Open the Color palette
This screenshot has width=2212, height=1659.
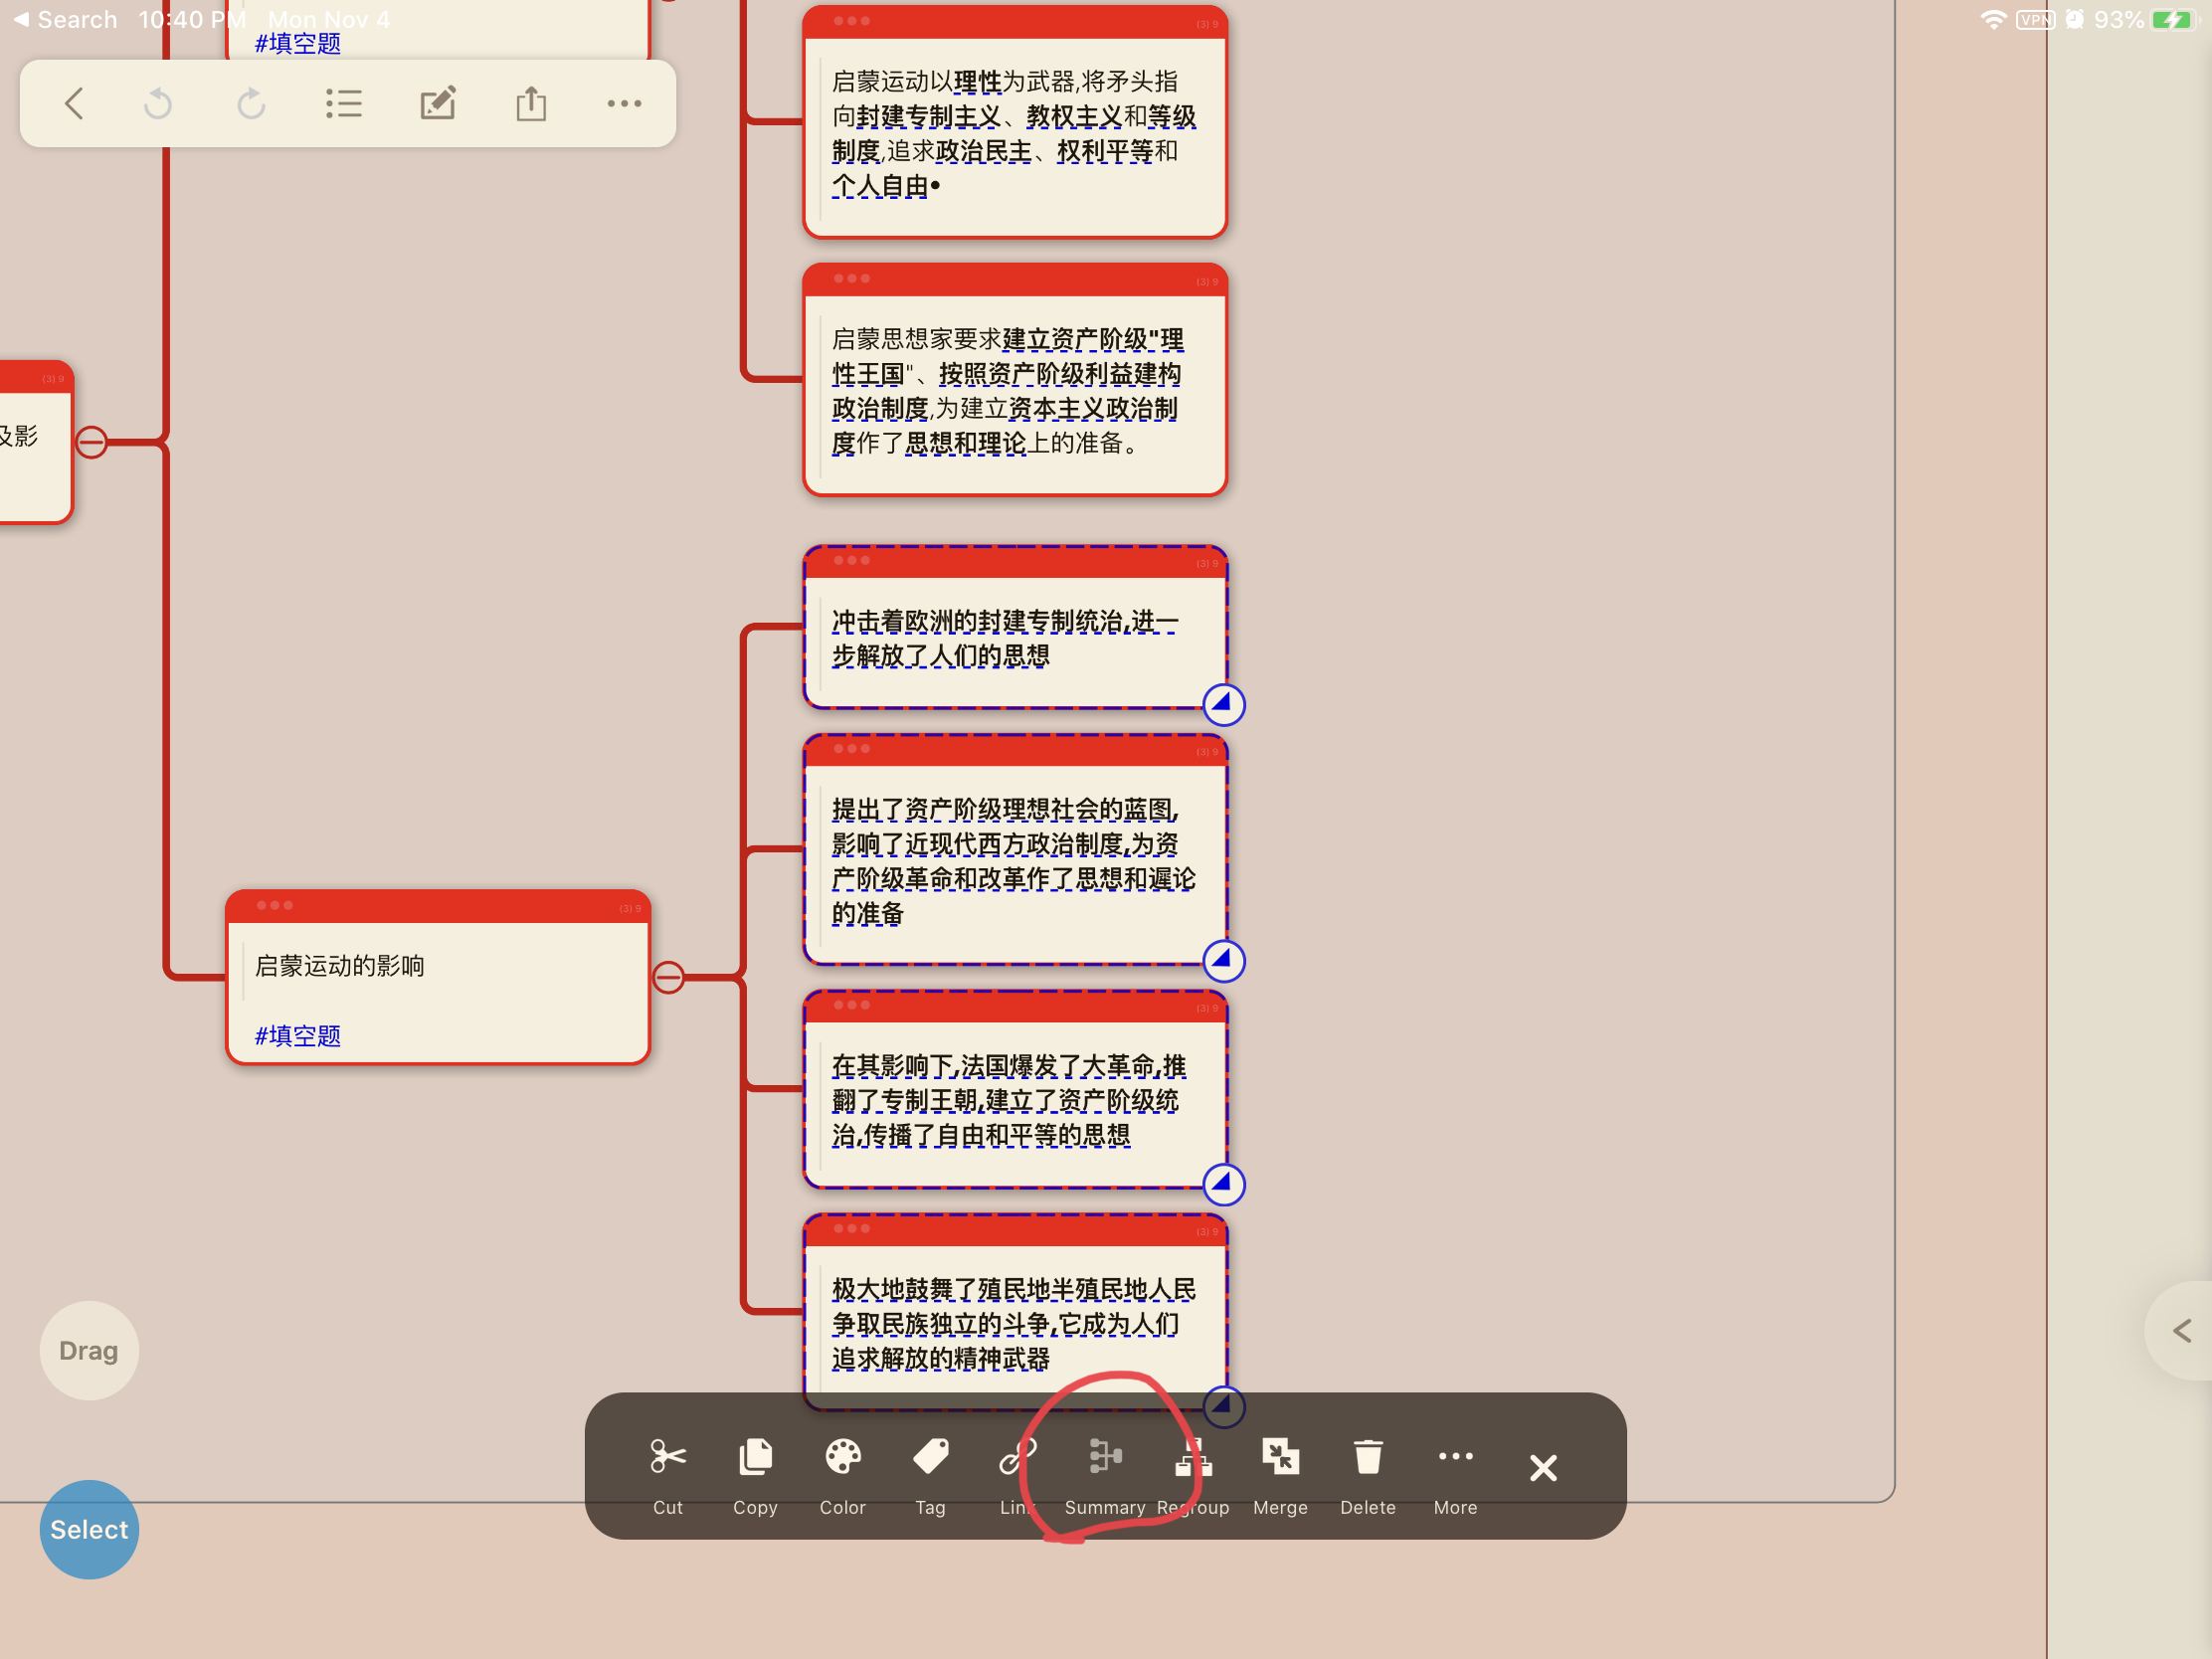pyautogui.click(x=843, y=1476)
